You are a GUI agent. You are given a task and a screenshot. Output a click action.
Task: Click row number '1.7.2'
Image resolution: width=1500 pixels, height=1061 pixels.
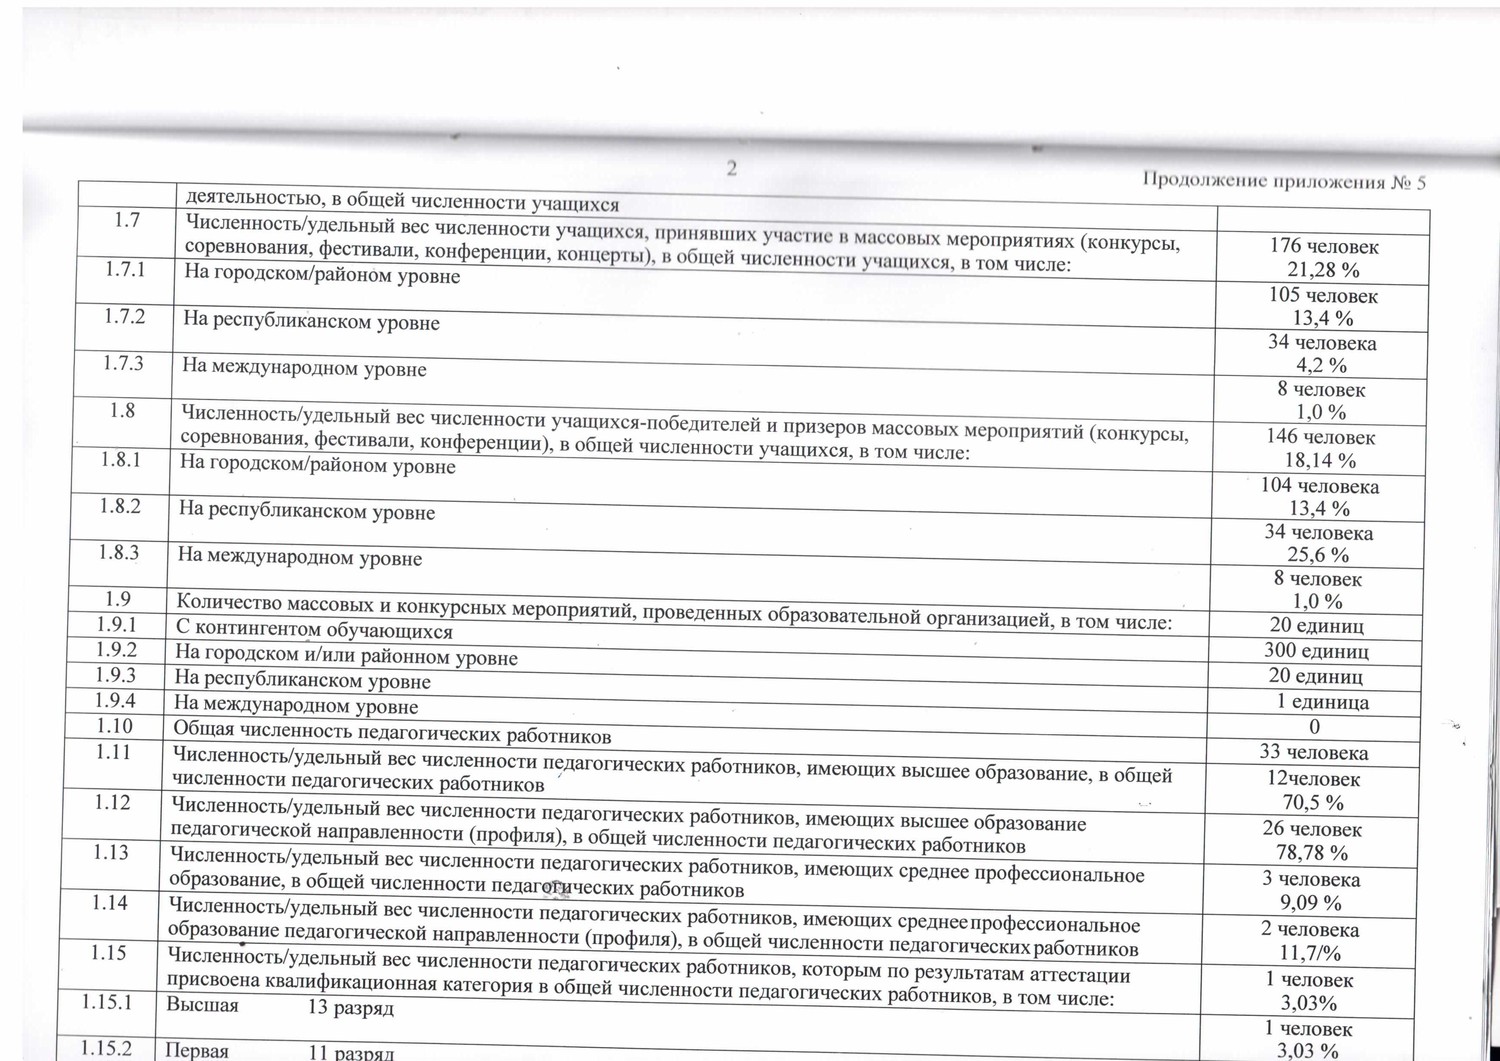pyautogui.click(x=125, y=316)
